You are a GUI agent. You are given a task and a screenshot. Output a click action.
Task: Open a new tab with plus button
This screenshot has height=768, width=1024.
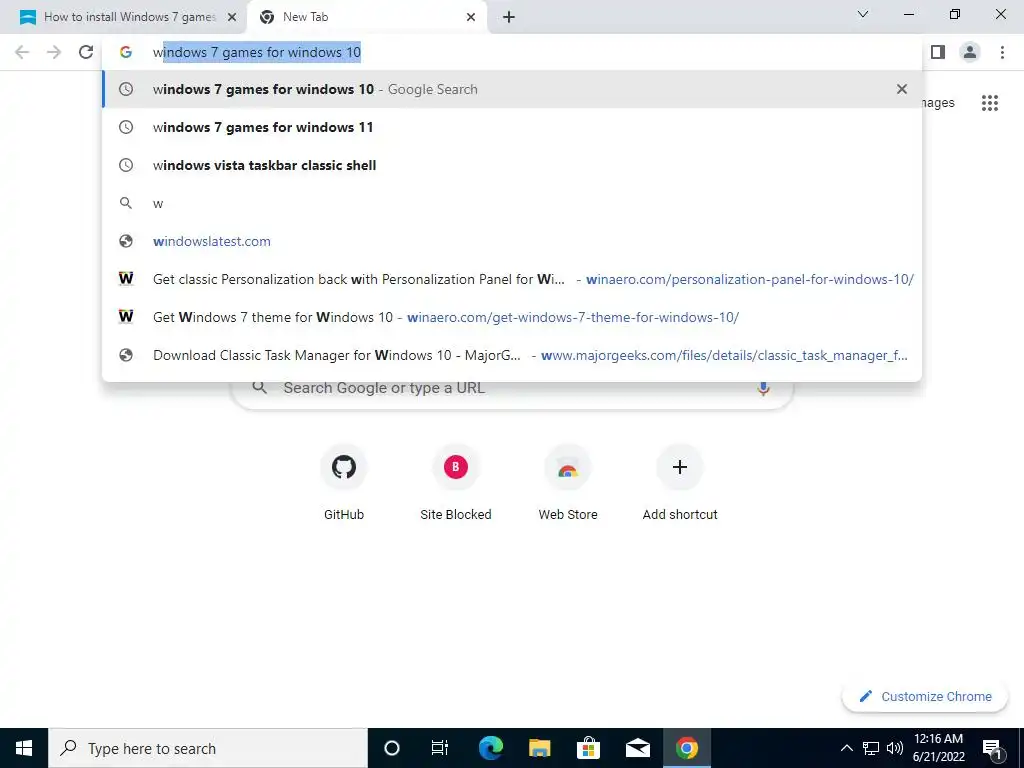[x=509, y=17]
